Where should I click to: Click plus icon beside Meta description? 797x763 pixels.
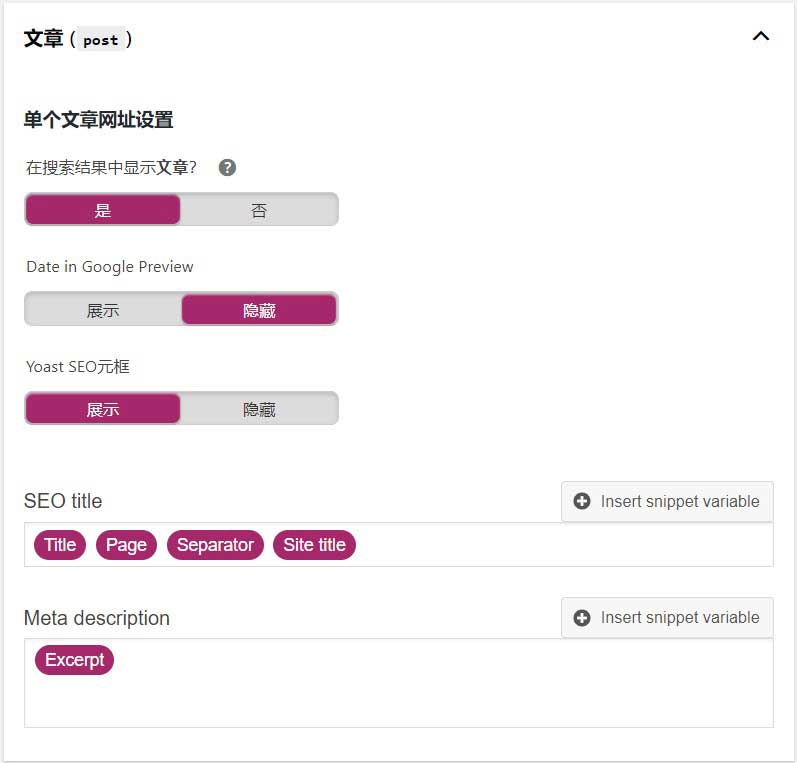coord(582,618)
